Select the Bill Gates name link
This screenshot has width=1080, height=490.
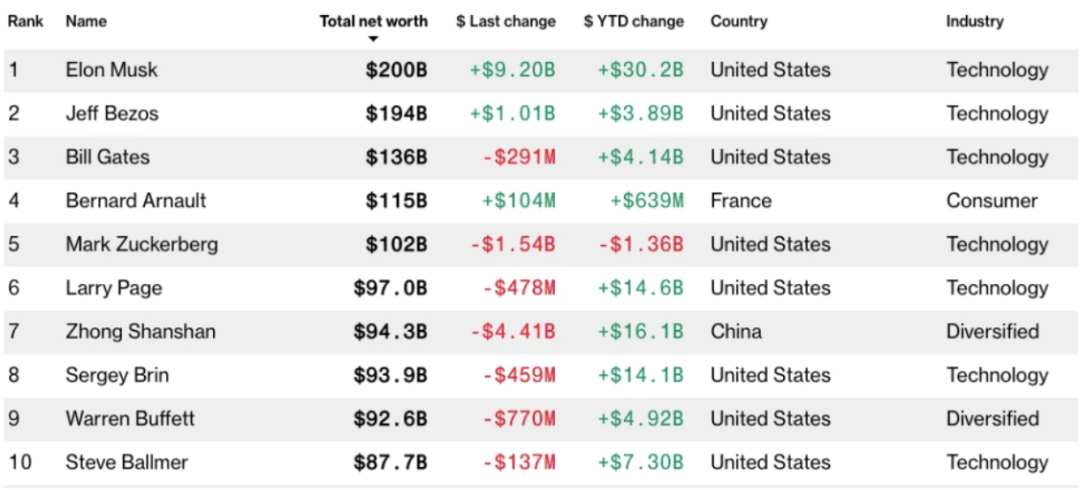[107, 157]
